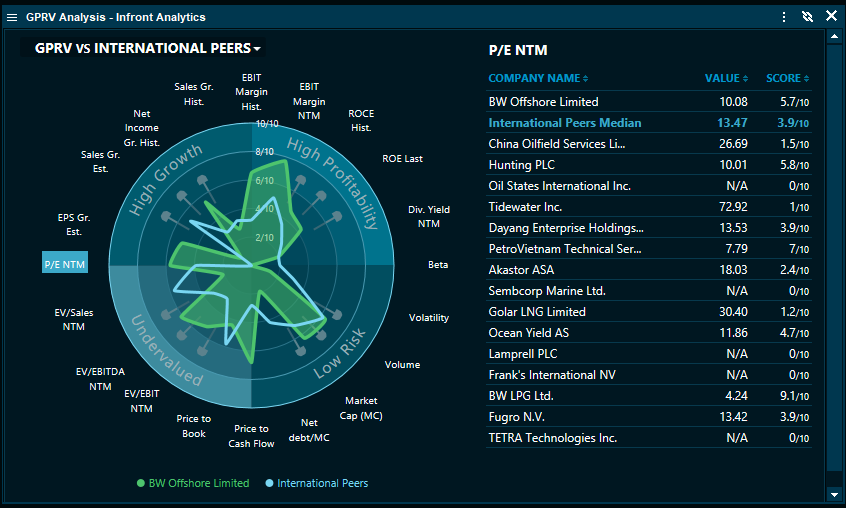
Task: Click the unlink window chain icon
Action: (807, 16)
